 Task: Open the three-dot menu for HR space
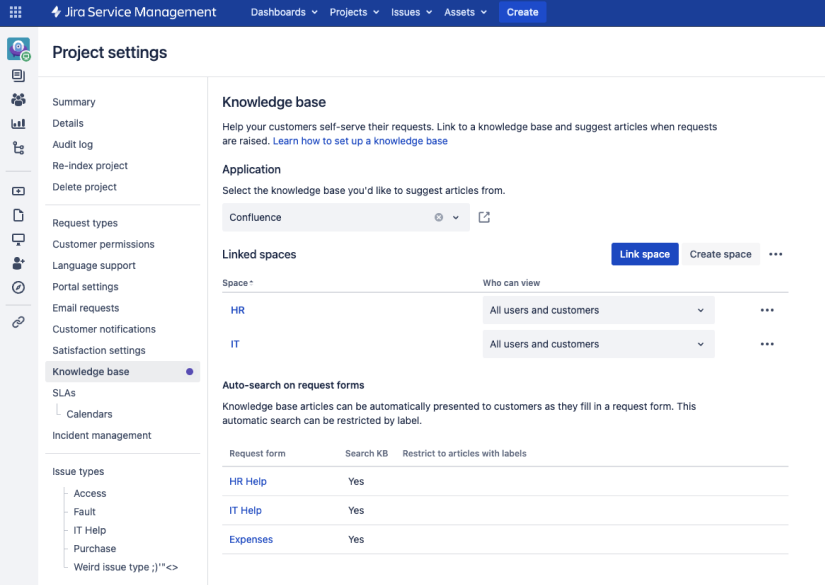click(767, 310)
